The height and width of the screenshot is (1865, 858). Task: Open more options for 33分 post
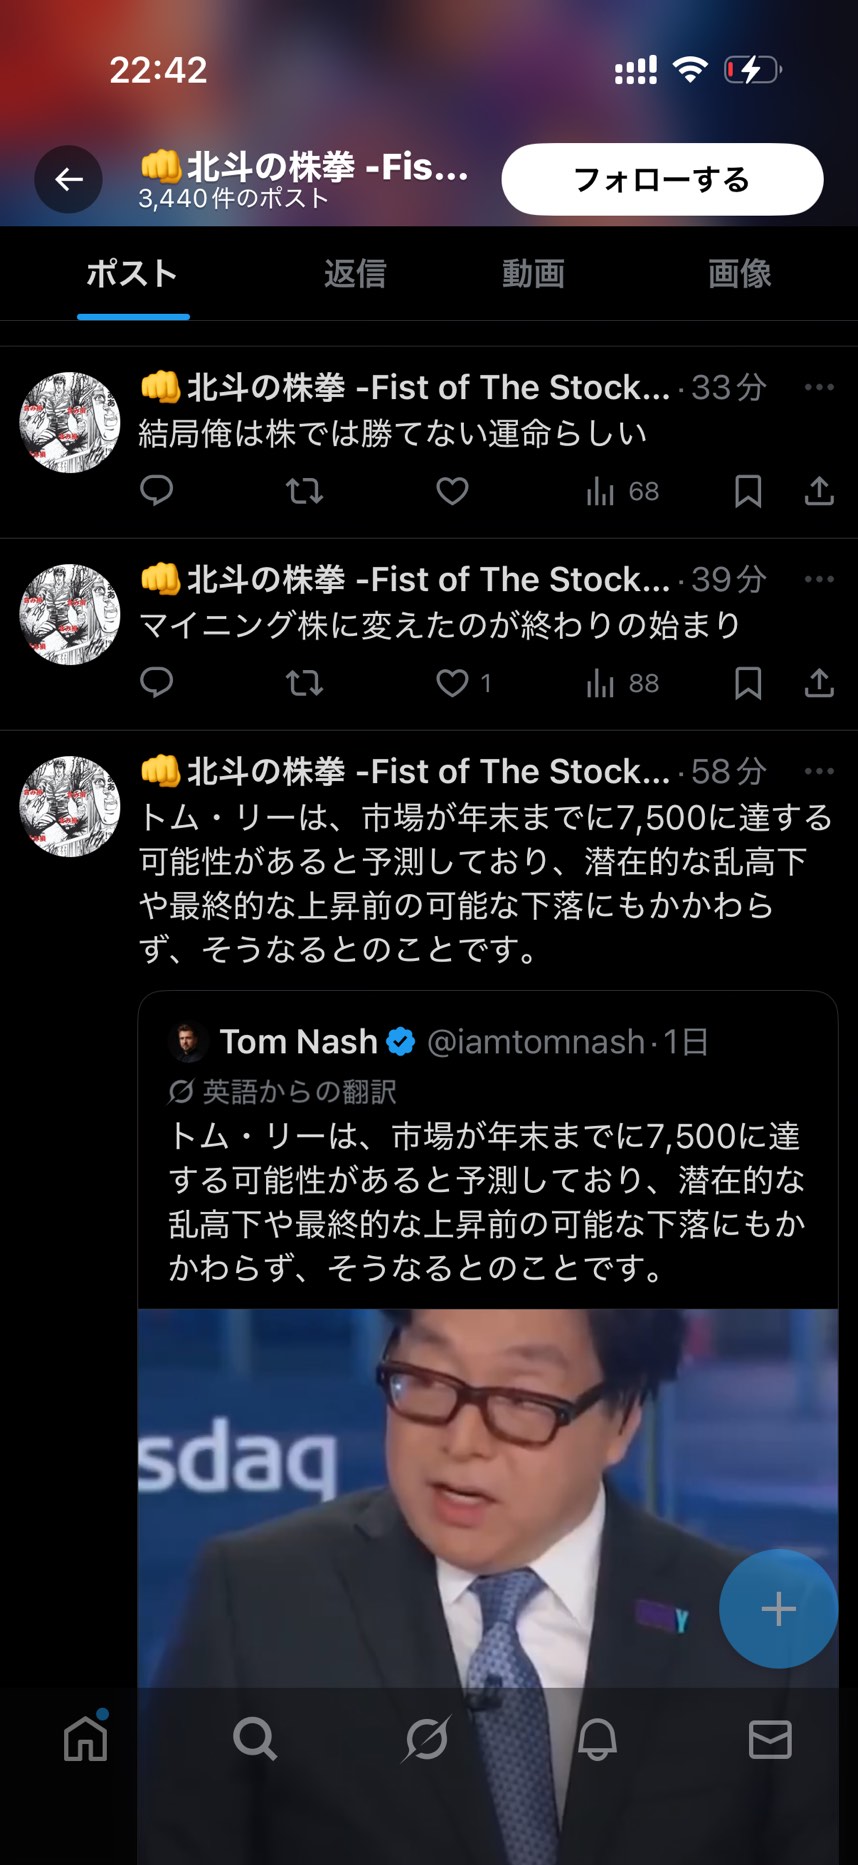[819, 387]
